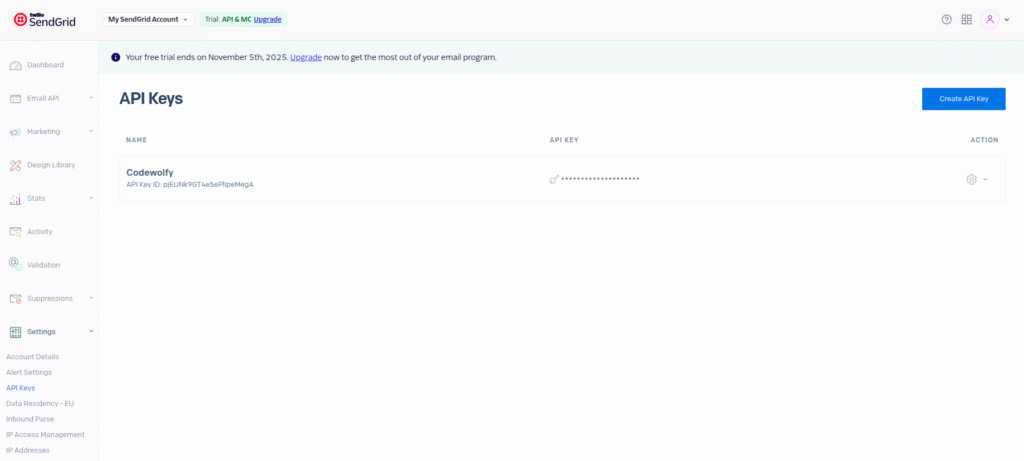Open the Activity menu item
Image resolution: width=1024 pixels, height=461 pixels.
click(x=40, y=232)
